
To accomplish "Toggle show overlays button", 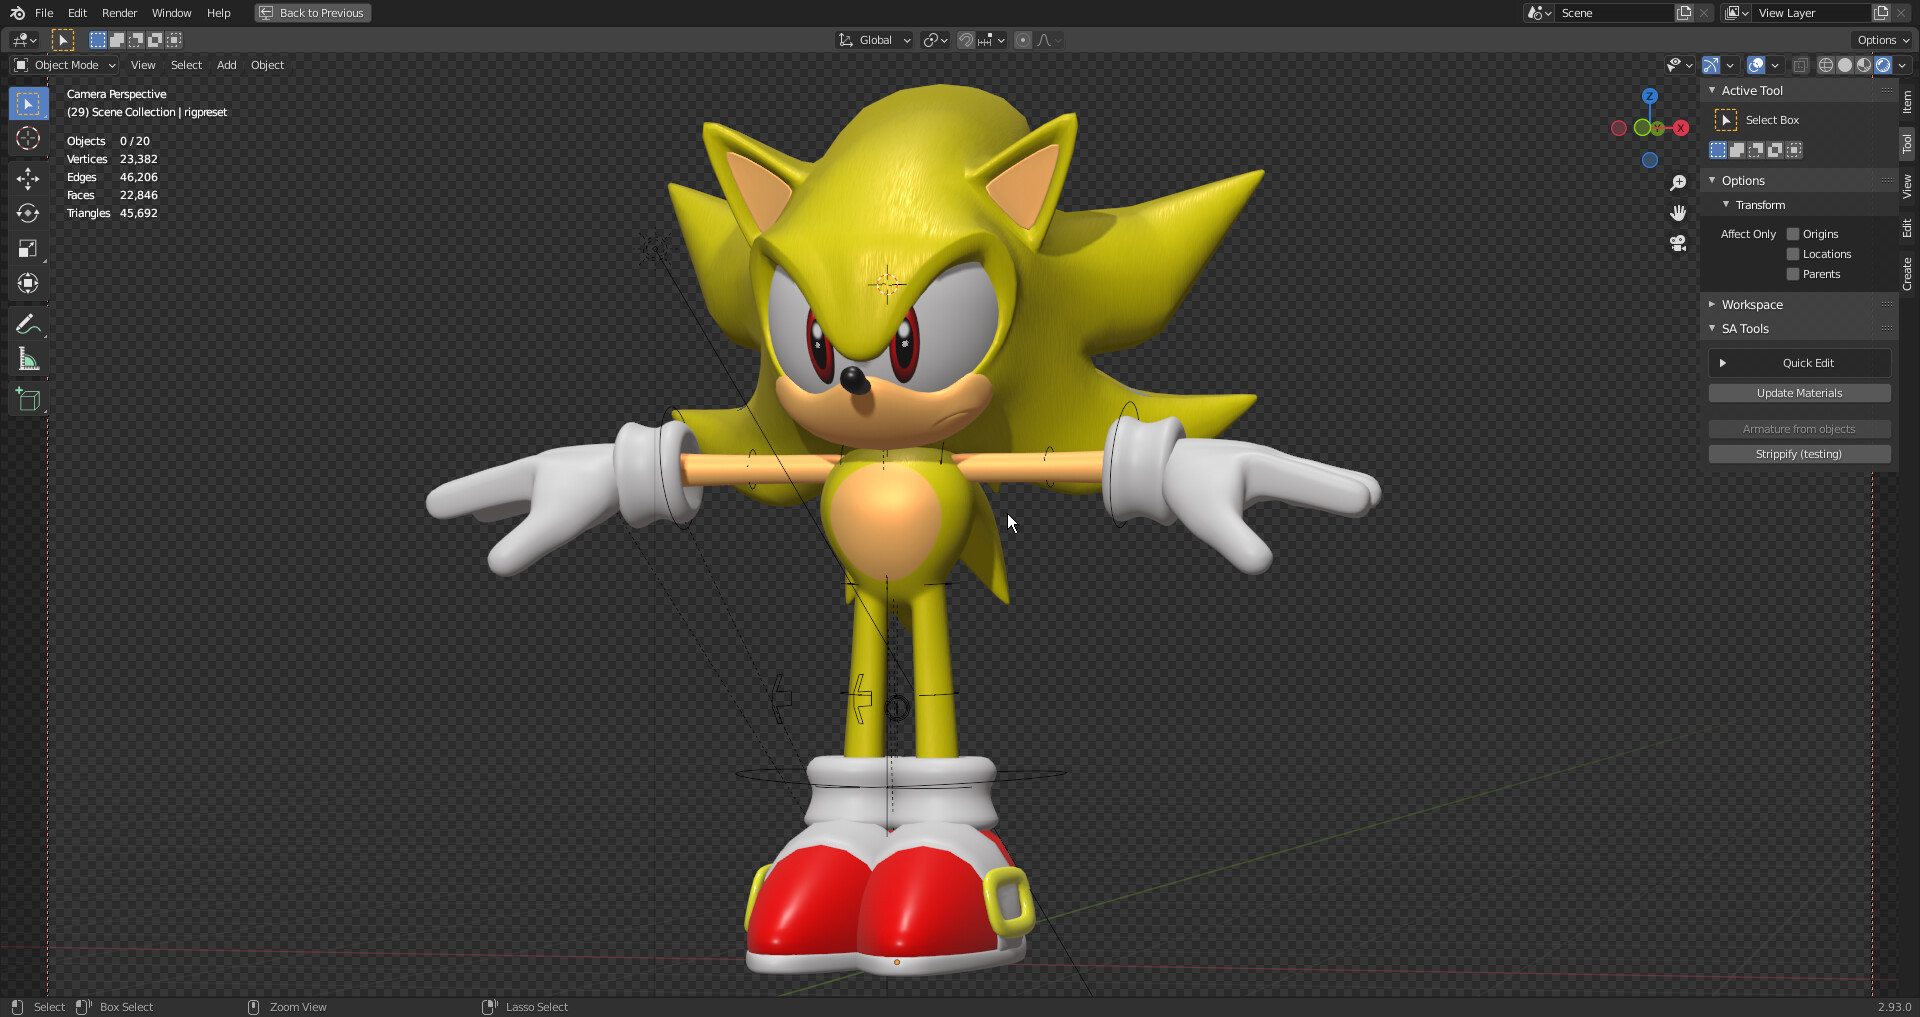I will [1756, 65].
